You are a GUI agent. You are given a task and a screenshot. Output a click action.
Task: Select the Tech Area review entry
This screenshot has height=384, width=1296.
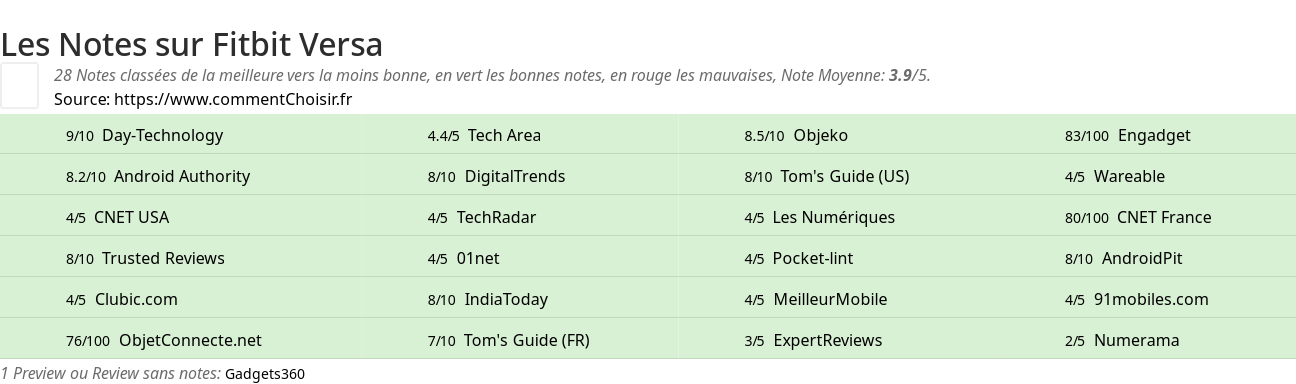504,135
